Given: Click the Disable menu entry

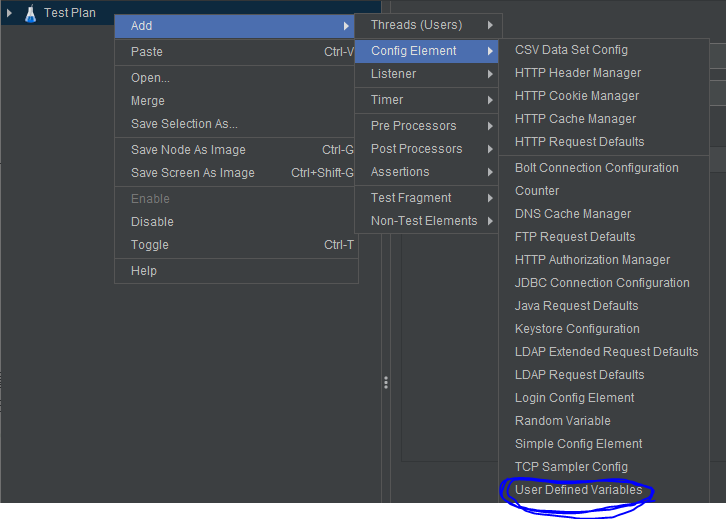Looking at the screenshot, I should 235,222.
